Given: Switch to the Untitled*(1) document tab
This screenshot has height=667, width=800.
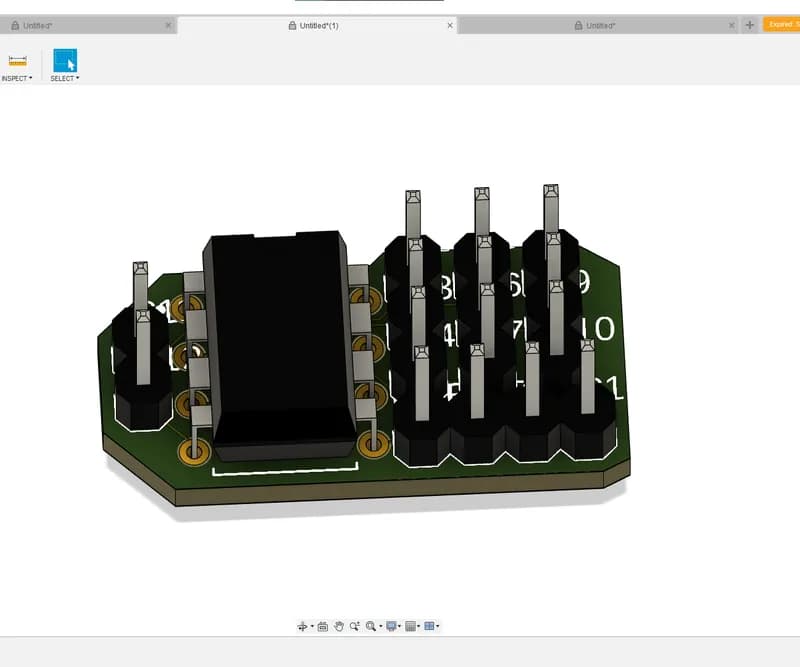Looking at the screenshot, I should [320, 25].
